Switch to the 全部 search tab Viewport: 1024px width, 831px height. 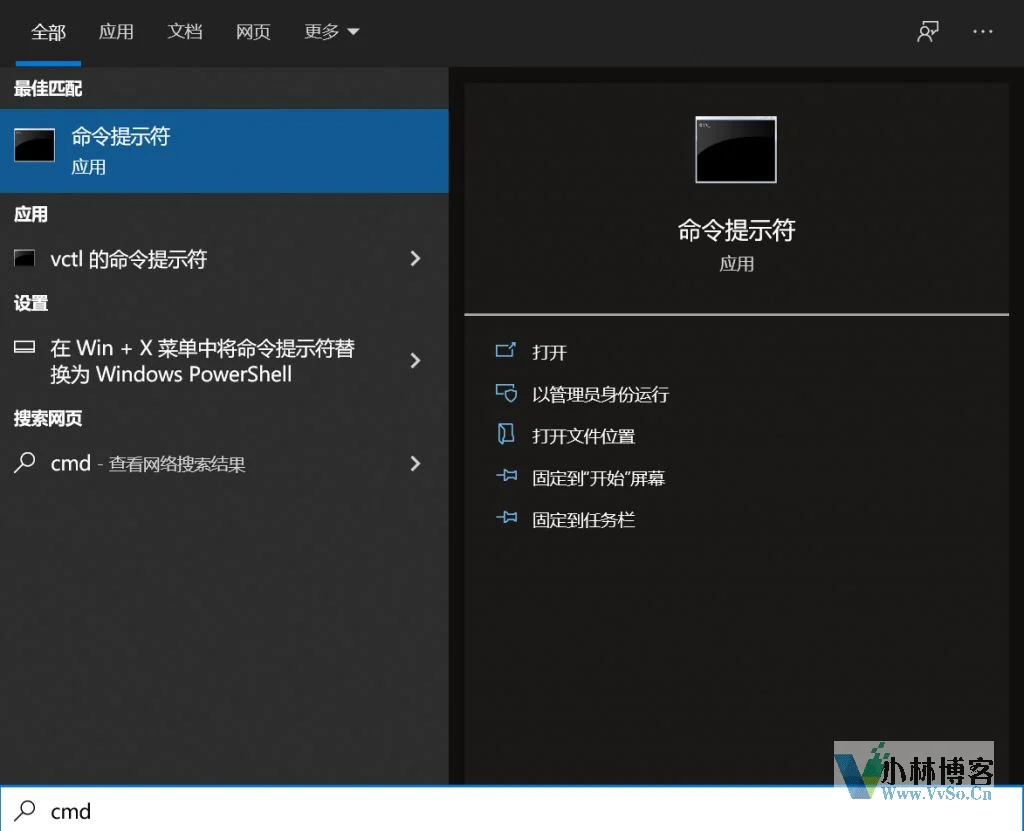[x=48, y=32]
